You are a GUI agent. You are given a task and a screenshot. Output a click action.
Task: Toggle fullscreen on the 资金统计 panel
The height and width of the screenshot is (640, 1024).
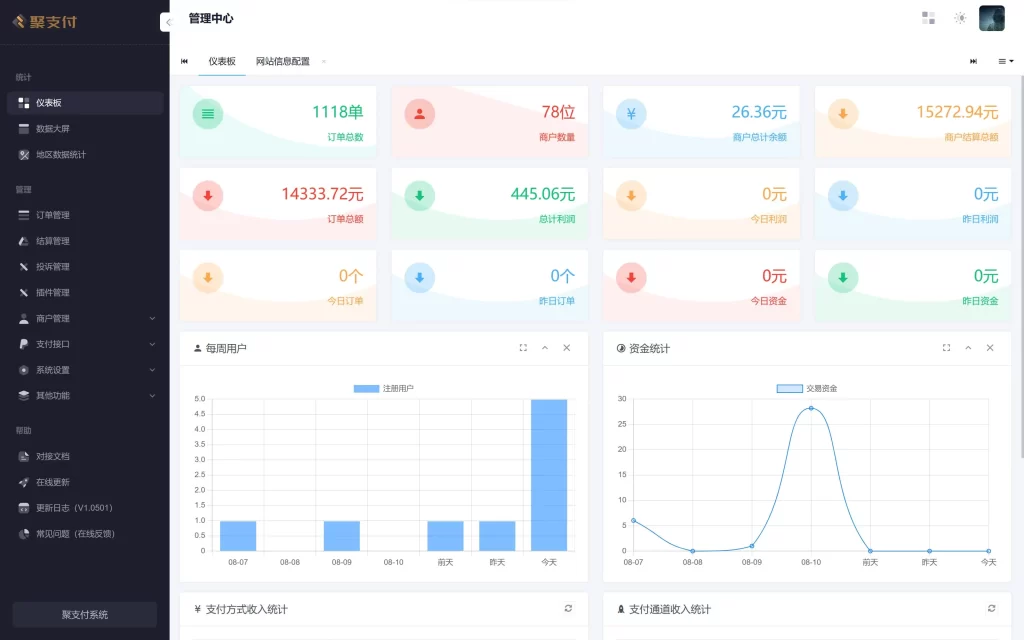coord(946,348)
